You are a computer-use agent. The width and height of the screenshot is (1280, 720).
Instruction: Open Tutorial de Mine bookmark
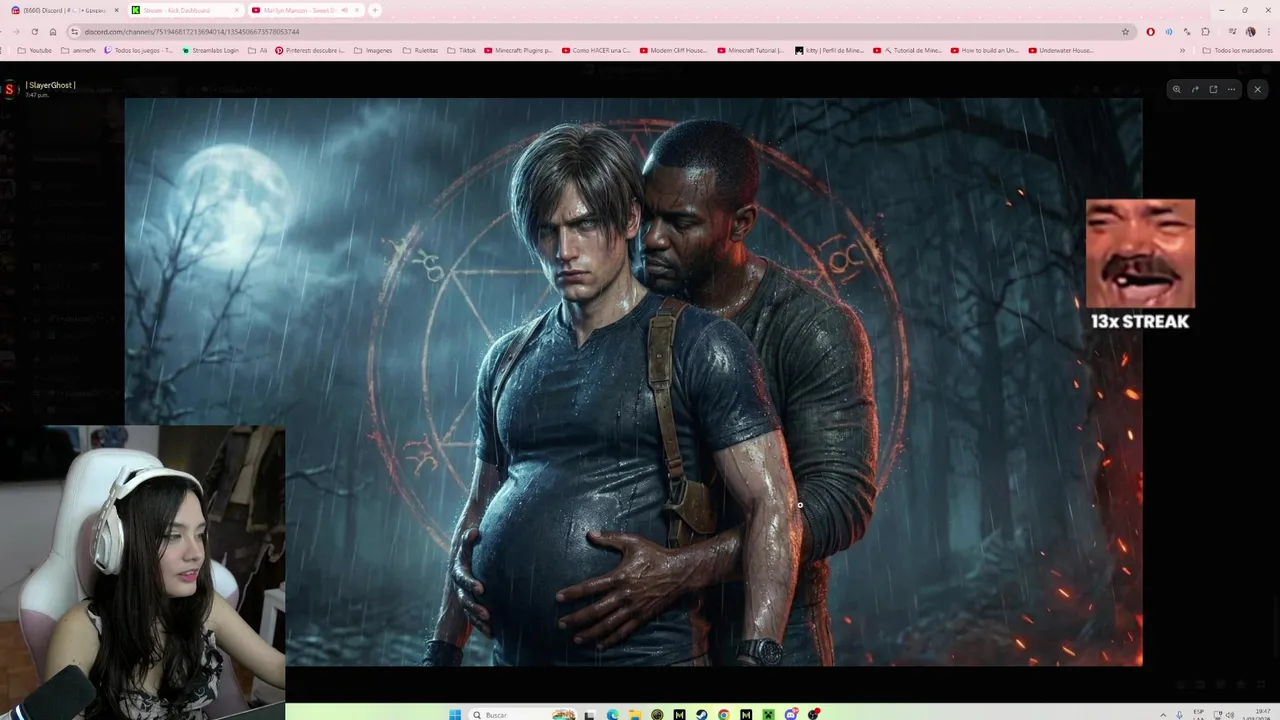pyautogui.click(x=908, y=50)
